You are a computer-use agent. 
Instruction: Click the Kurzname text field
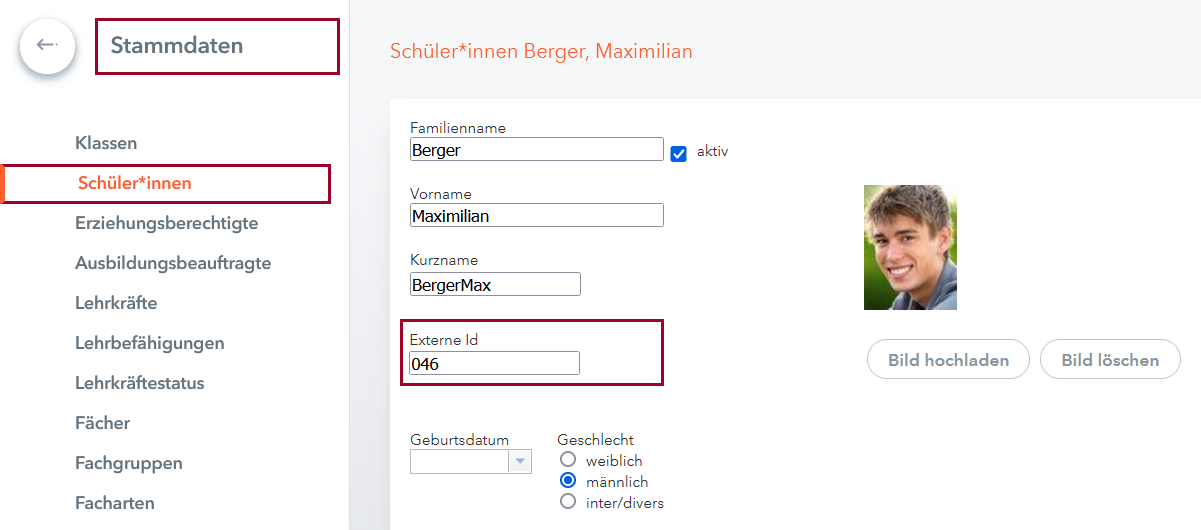[494, 285]
